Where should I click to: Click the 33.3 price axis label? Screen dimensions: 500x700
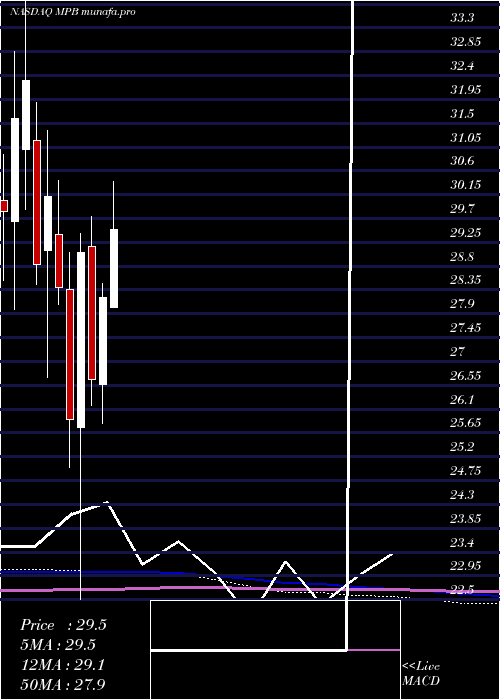[462, 18]
